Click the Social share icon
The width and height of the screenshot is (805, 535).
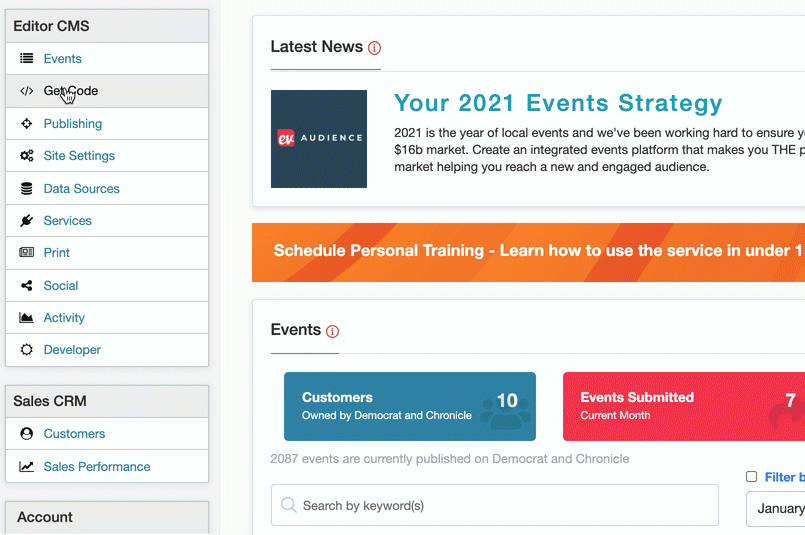coord(27,285)
